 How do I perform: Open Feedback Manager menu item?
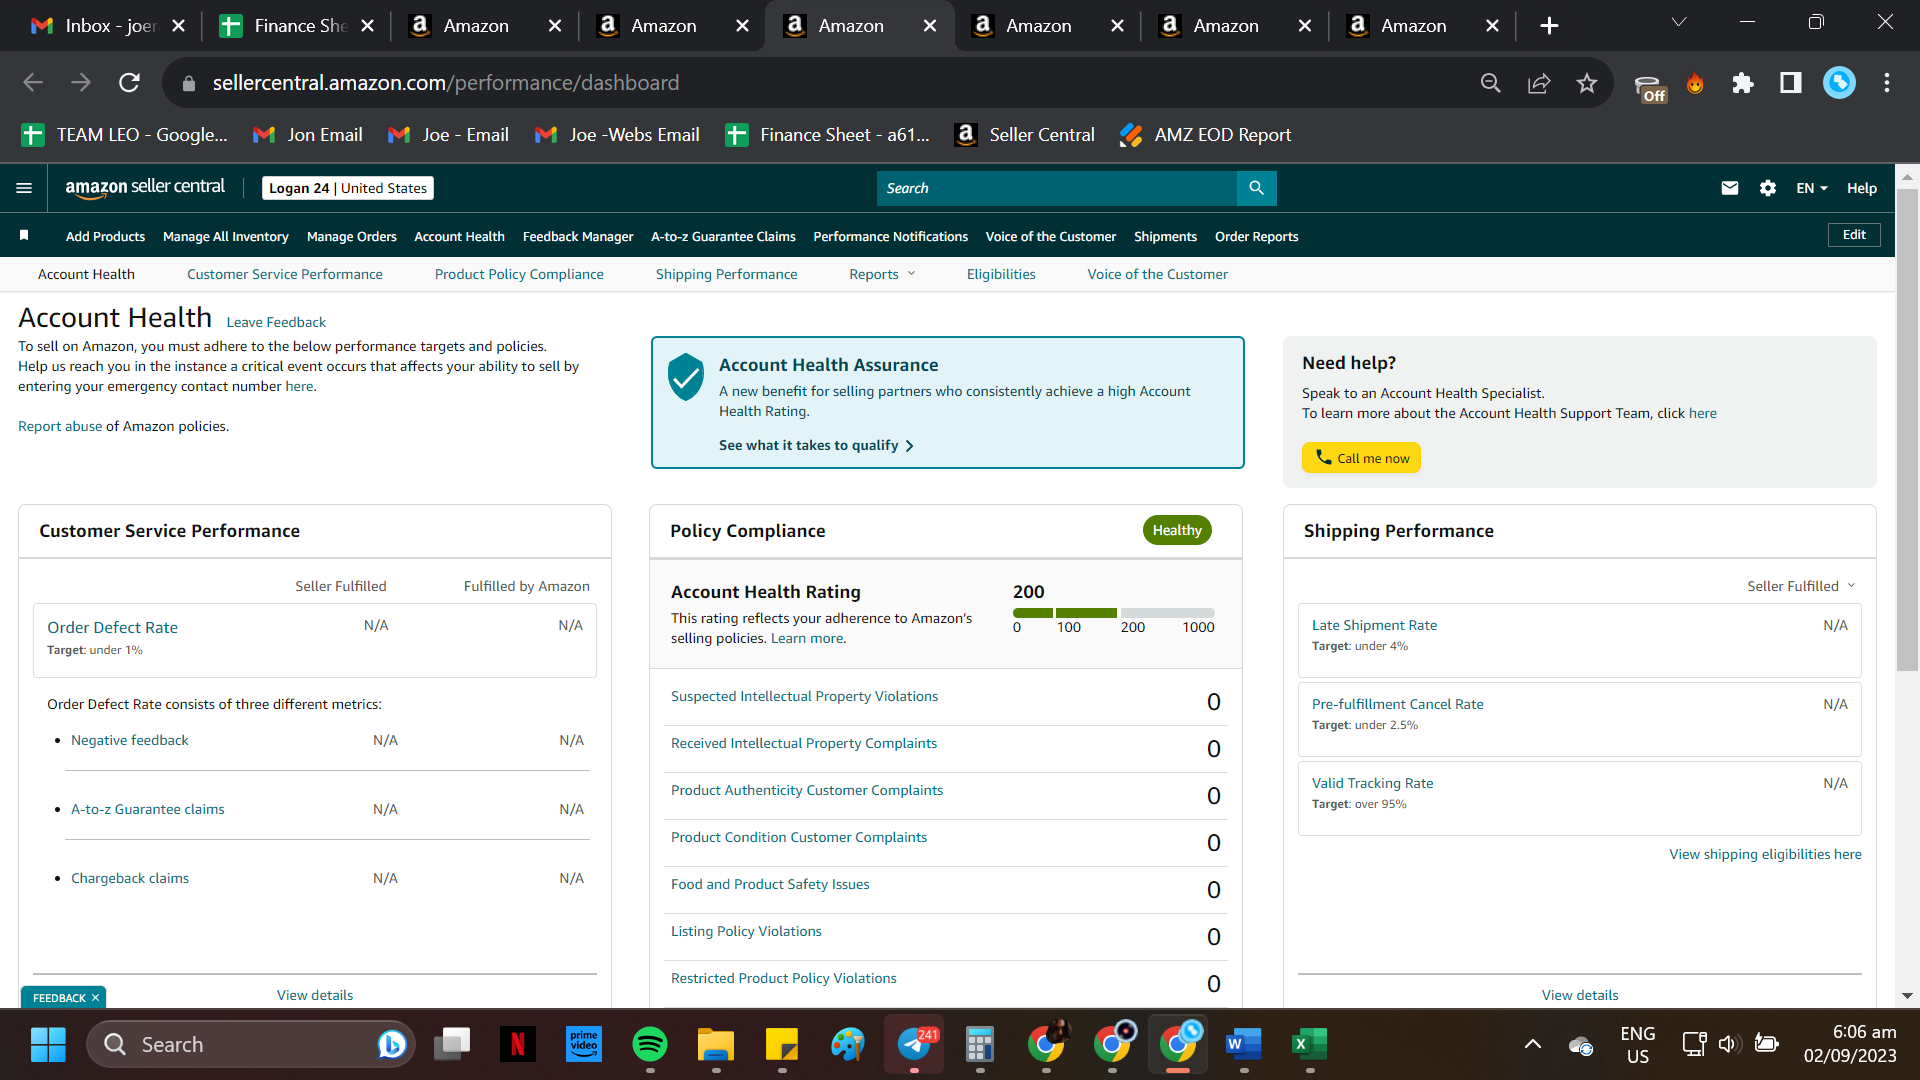pyautogui.click(x=578, y=236)
